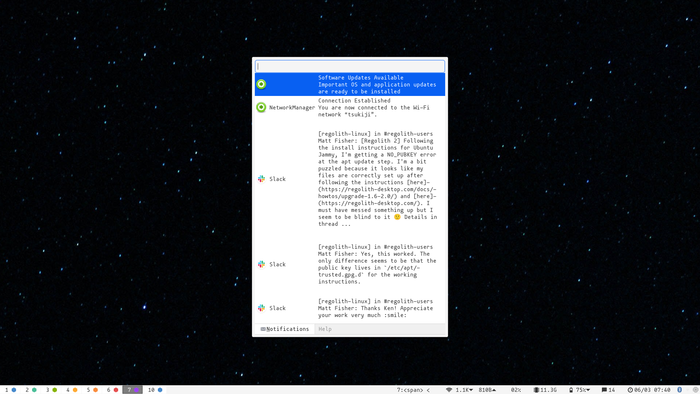Click the Wi-Fi download speed indicator

click(x=459, y=390)
